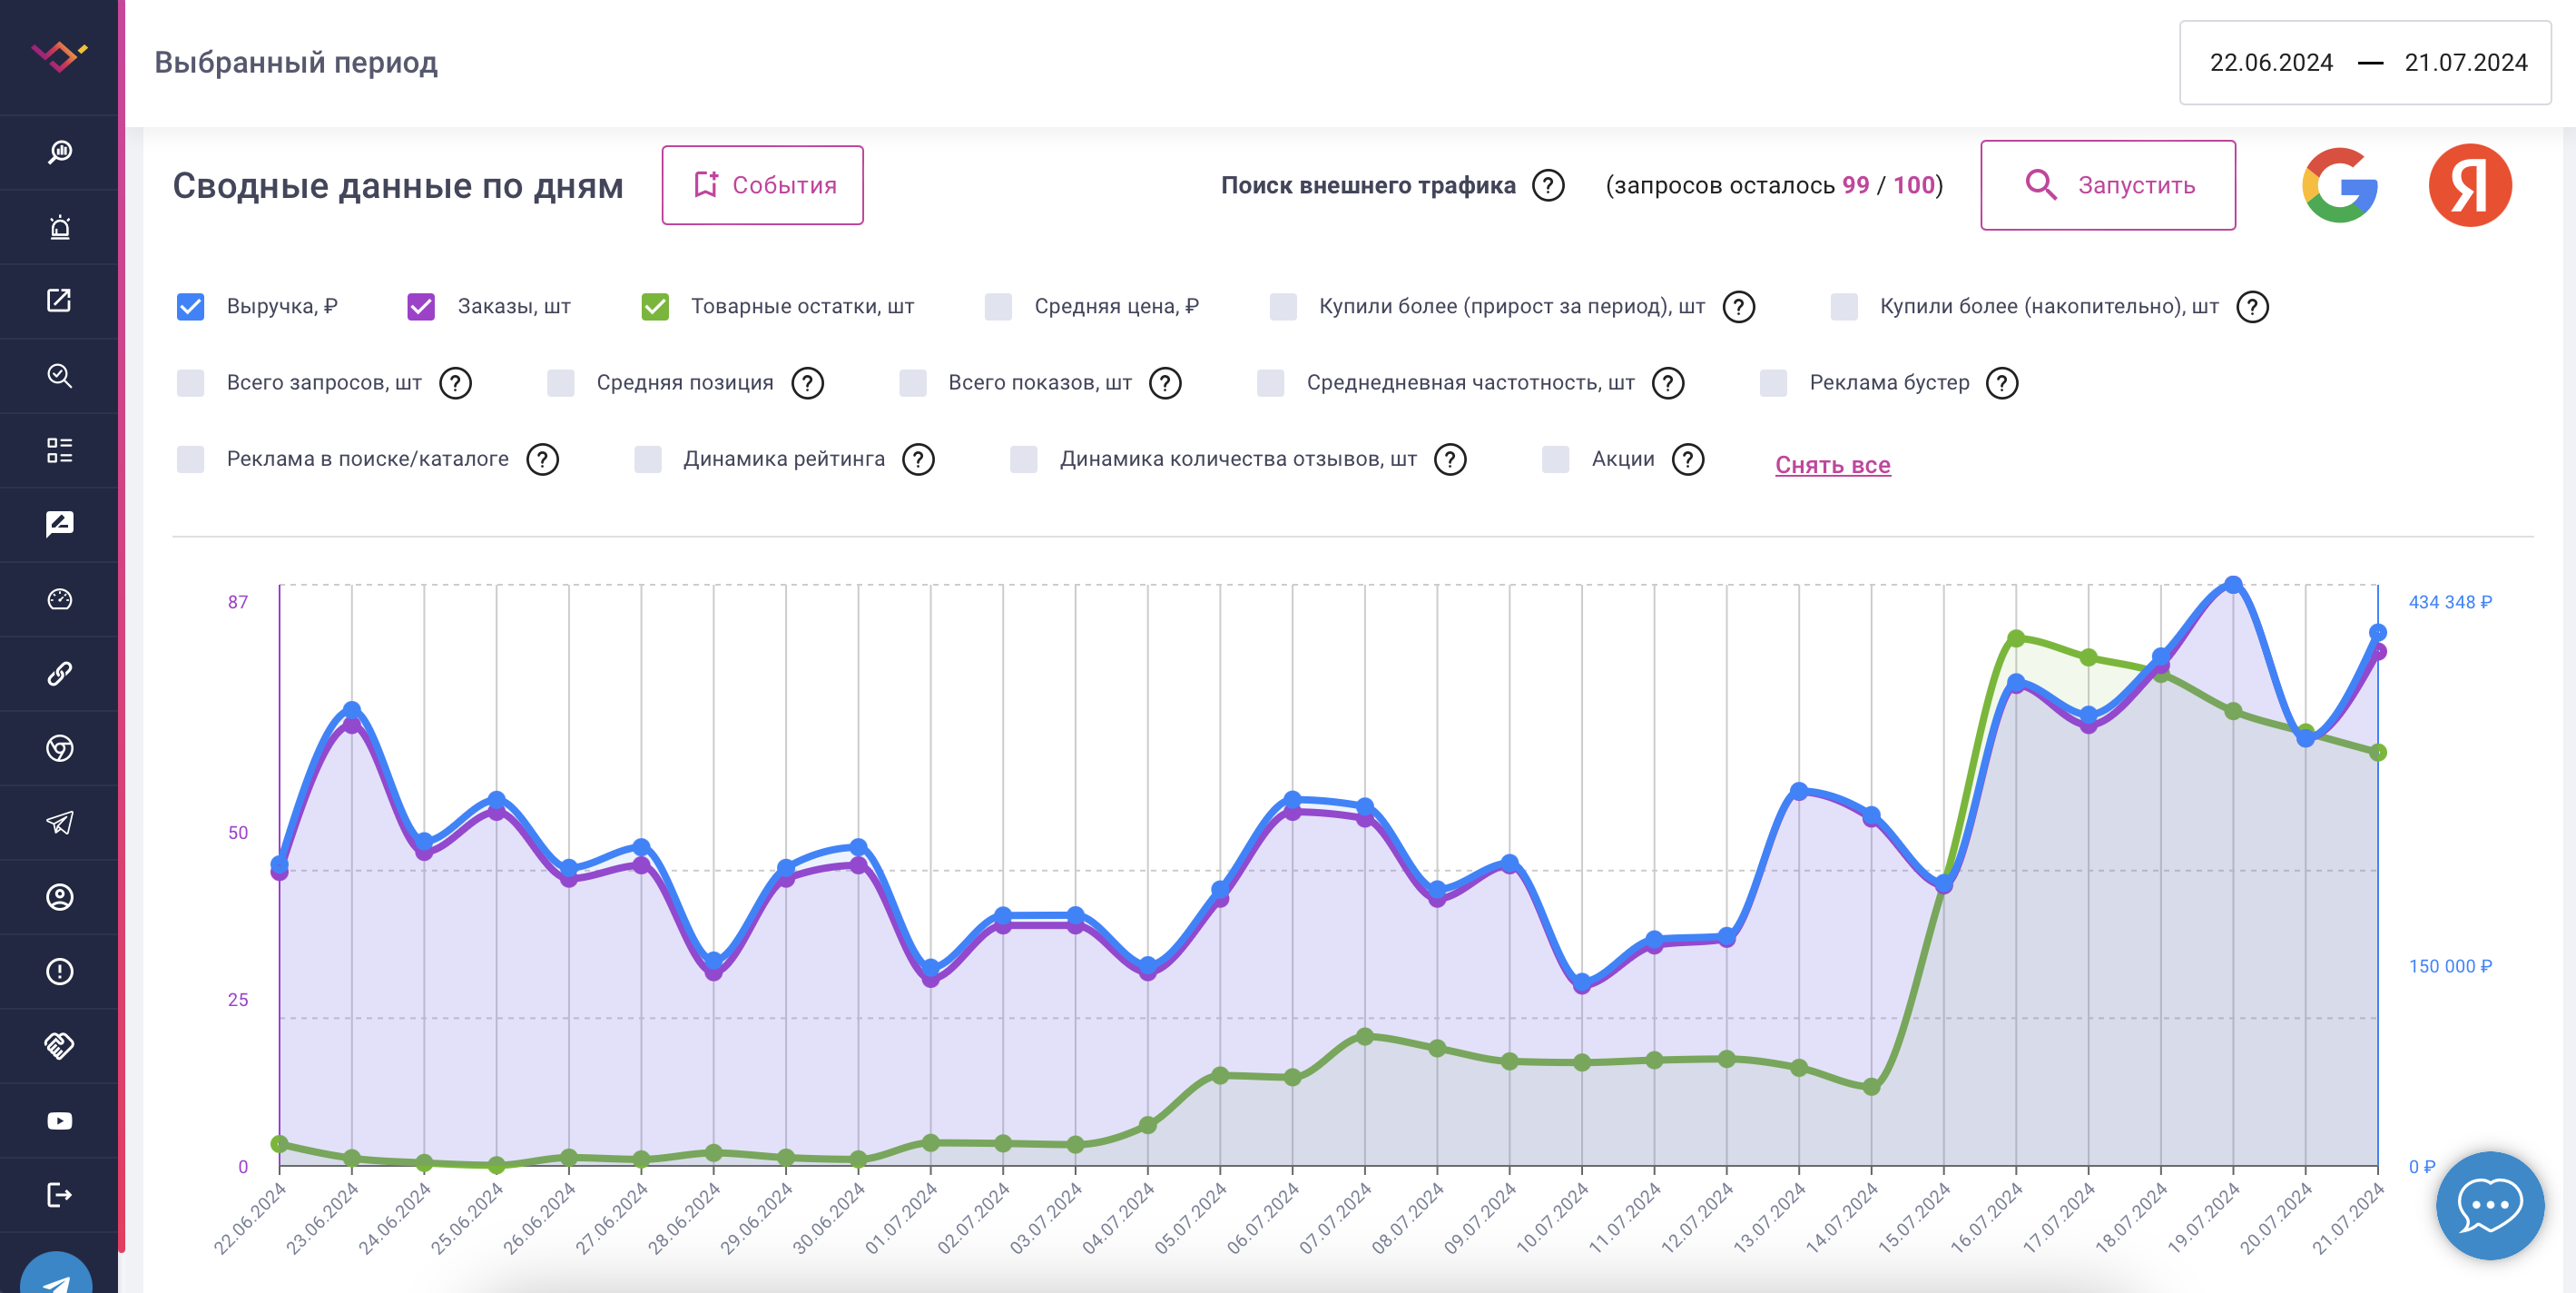Enable the Средняя цена checkbox
The width and height of the screenshot is (2576, 1293).
click(x=998, y=307)
